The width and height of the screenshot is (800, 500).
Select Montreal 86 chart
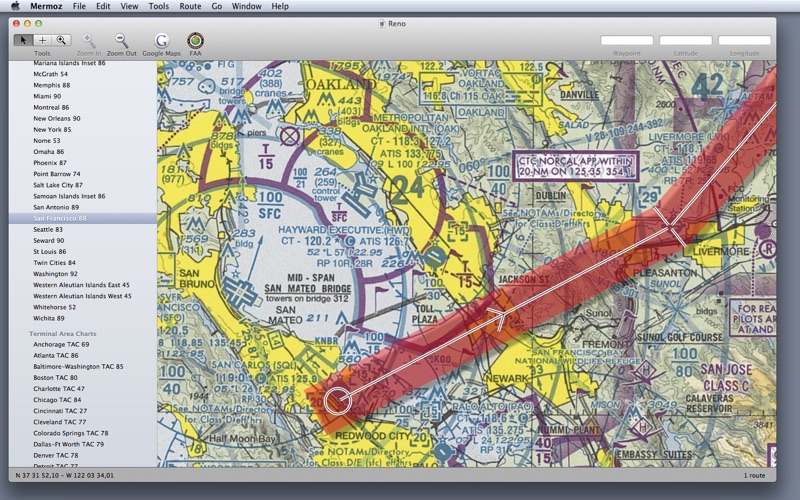pyautogui.click(x=51, y=107)
